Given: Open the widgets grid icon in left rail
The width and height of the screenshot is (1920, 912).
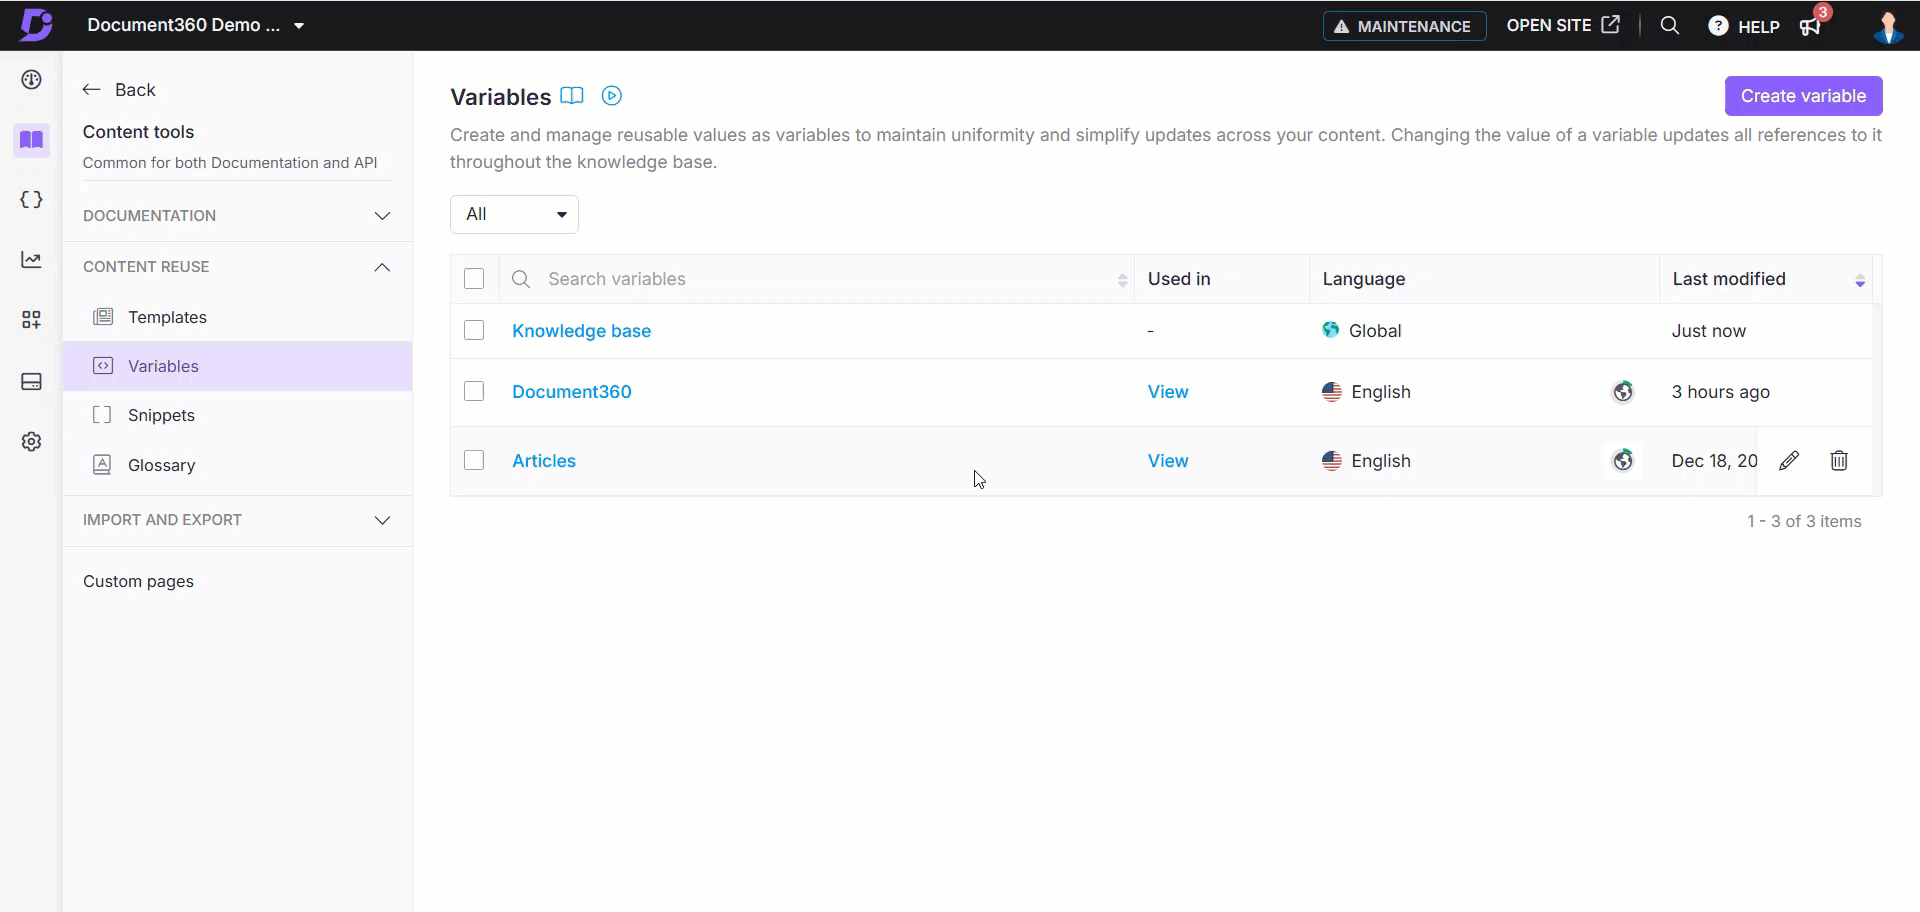Looking at the screenshot, I should click(x=31, y=320).
